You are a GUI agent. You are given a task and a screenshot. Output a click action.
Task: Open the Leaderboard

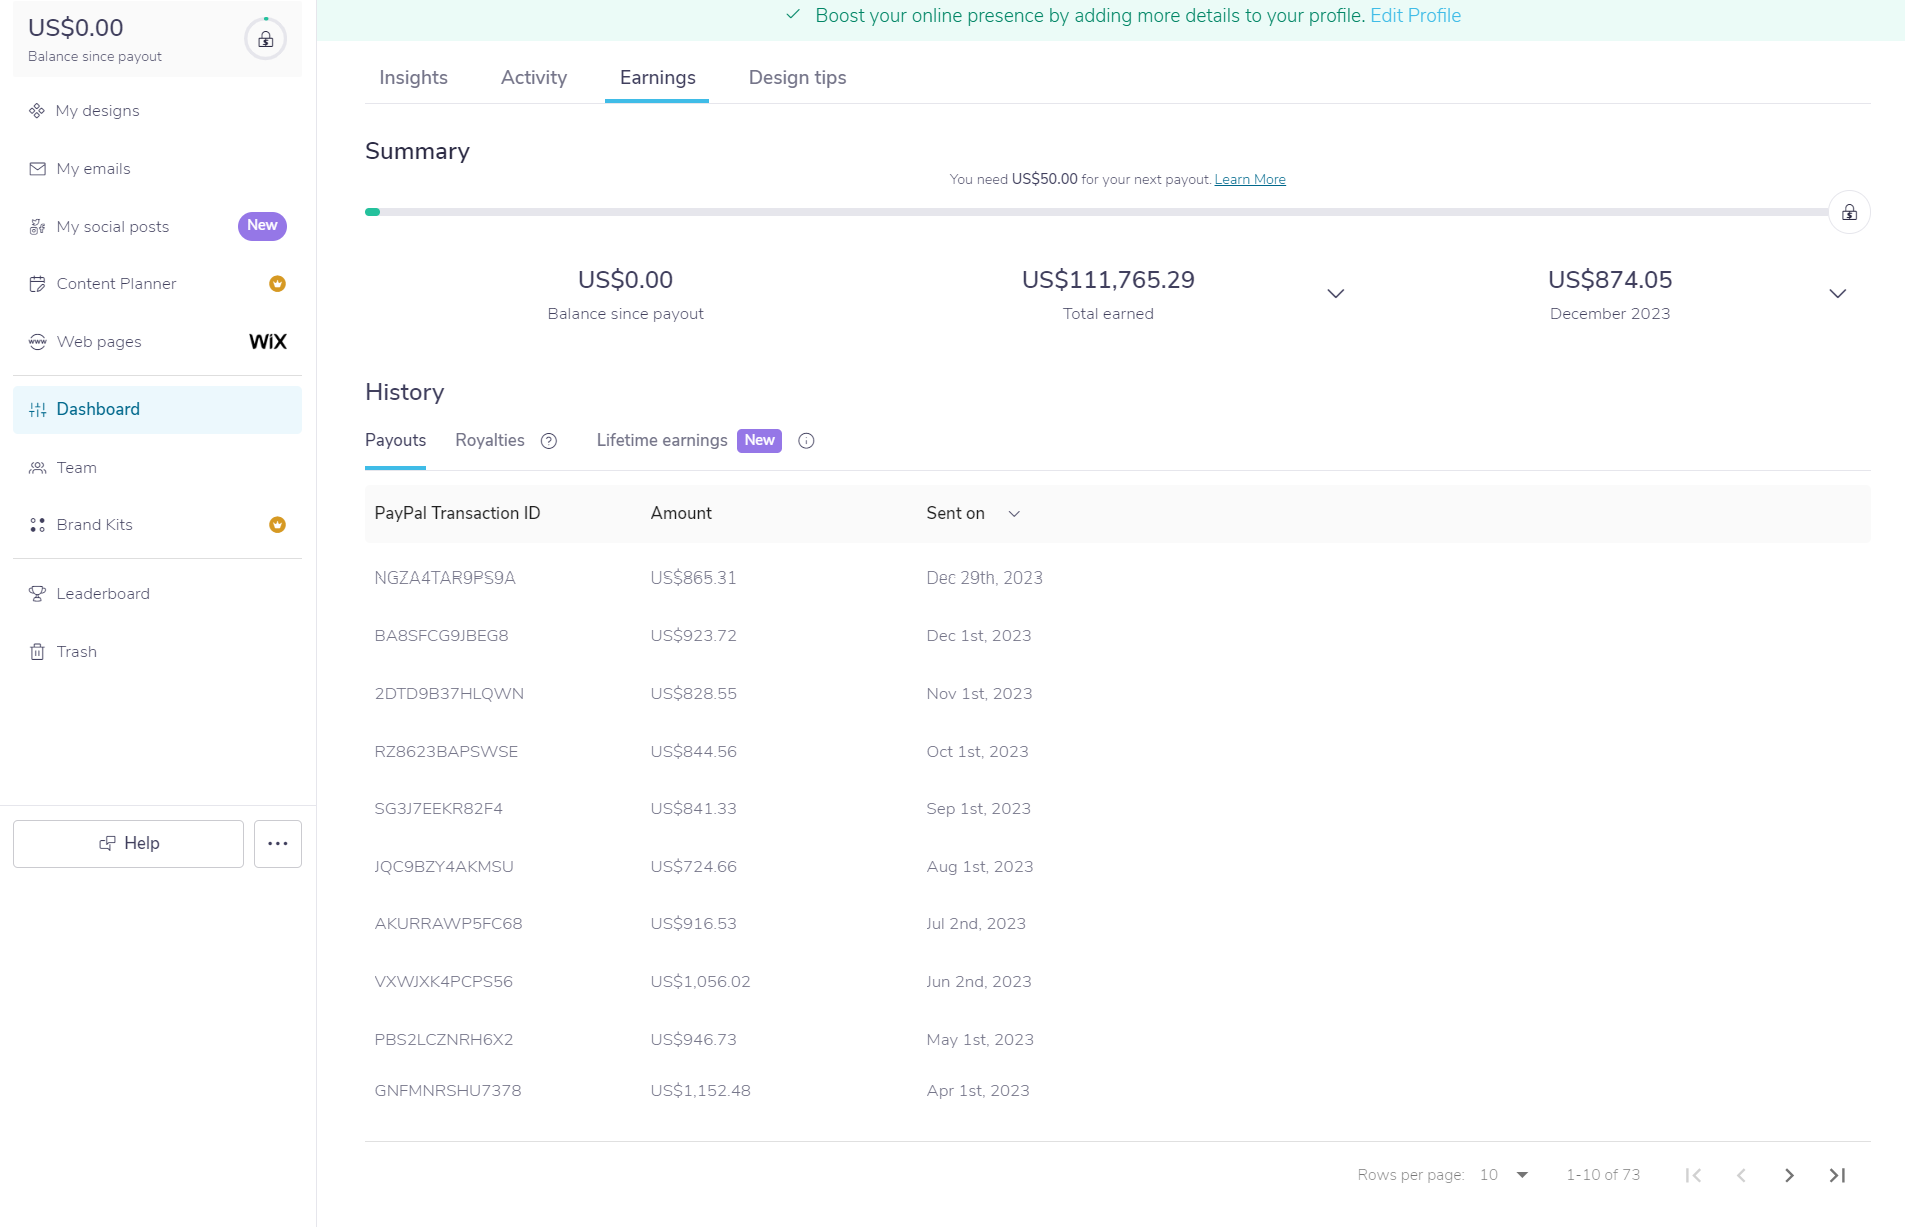(103, 594)
